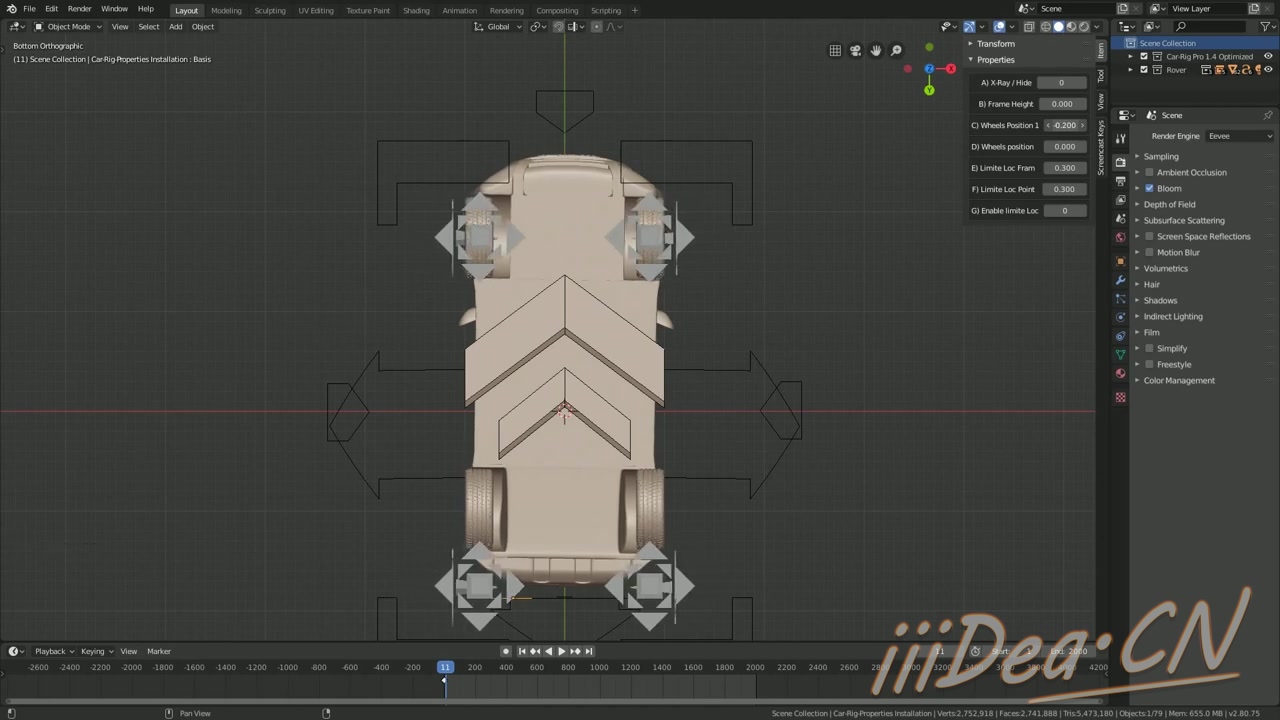Screen dimensions: 1280x720
Task: Enable the Simplify checkbox
Action: pos(1149,348)
